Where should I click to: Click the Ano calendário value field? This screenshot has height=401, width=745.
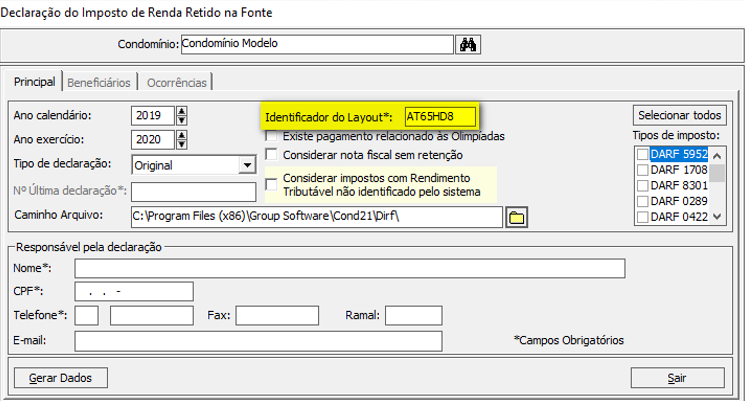(x=153, y=115)
